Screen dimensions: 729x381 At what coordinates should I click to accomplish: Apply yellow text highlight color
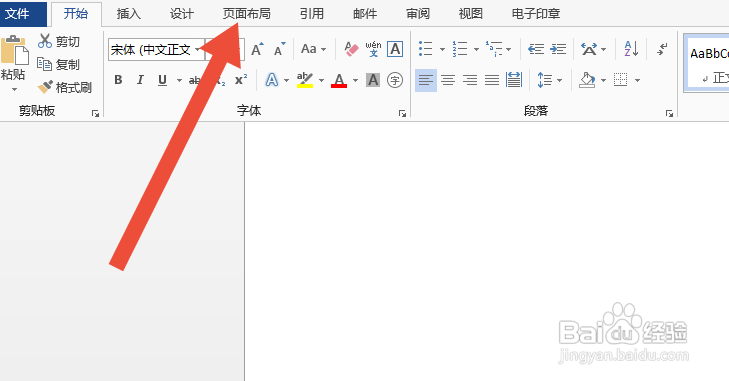click(x=305, y=80)
